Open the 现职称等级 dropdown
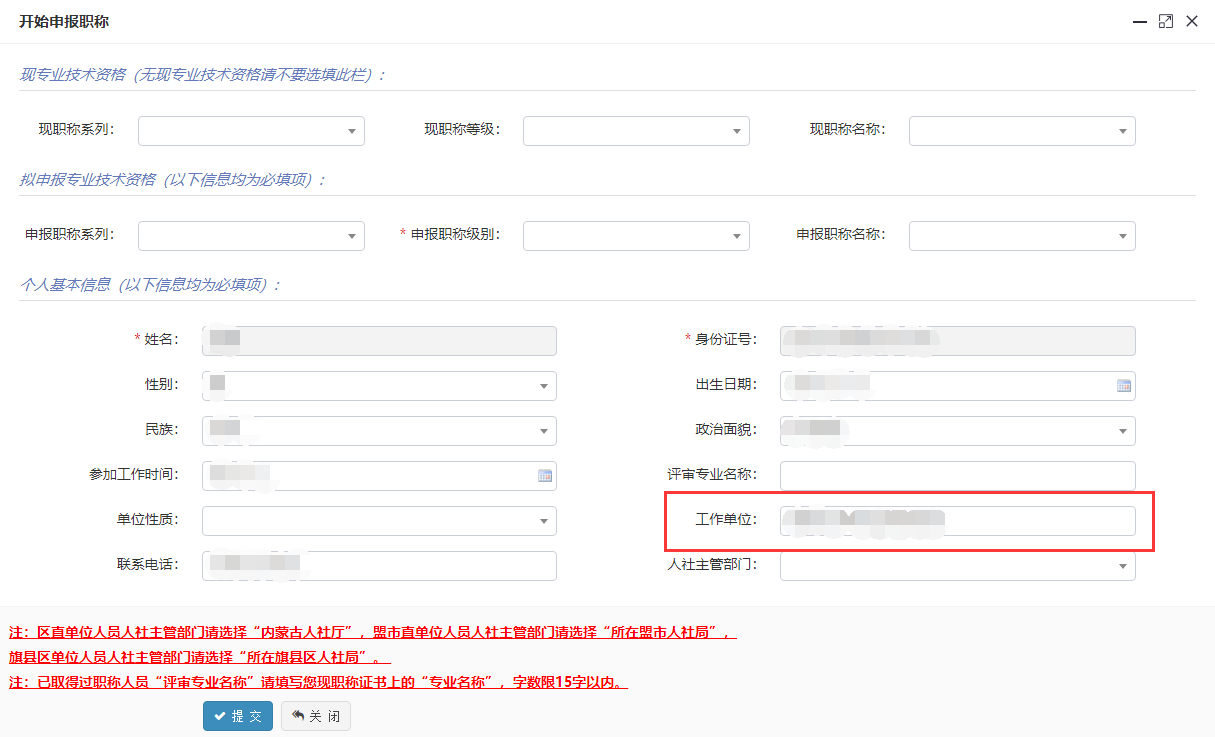The height and width of the screenshot is (737, 1215). coord(636,131)
